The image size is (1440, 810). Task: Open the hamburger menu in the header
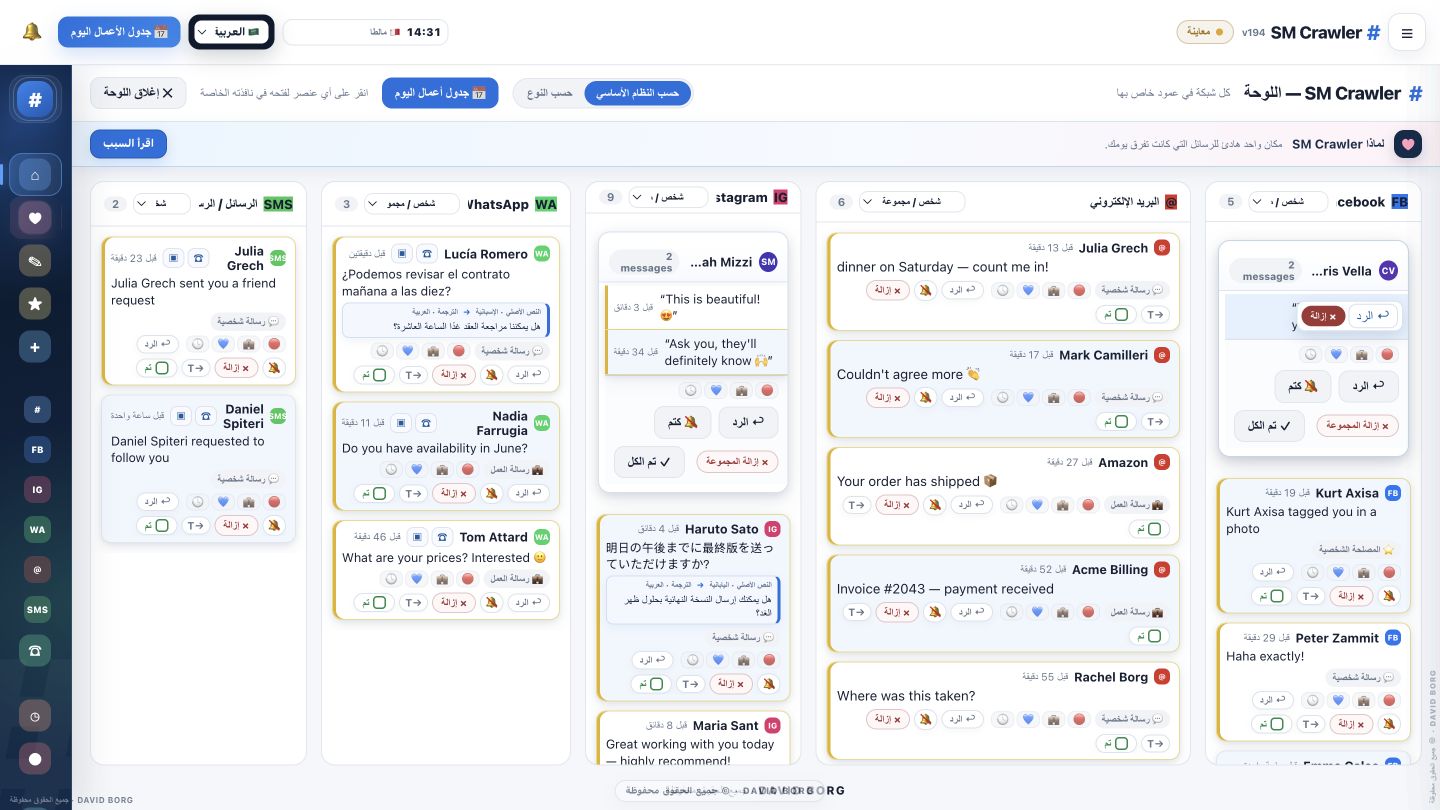(1407, 33)
